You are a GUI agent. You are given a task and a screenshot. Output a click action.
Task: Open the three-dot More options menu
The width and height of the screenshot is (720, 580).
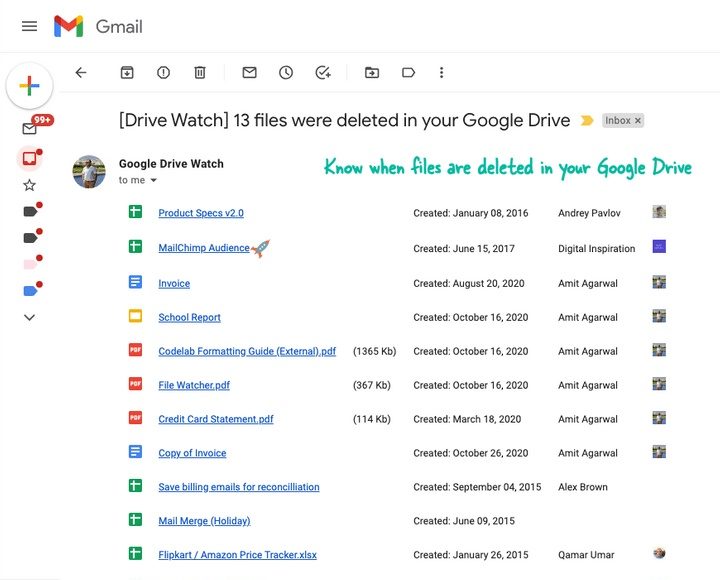coord(441,73)
